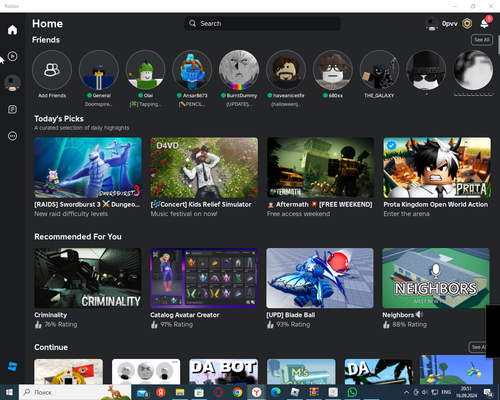Click See All for Friends
The width and height of the screenshot is (500, 400).
482,40
